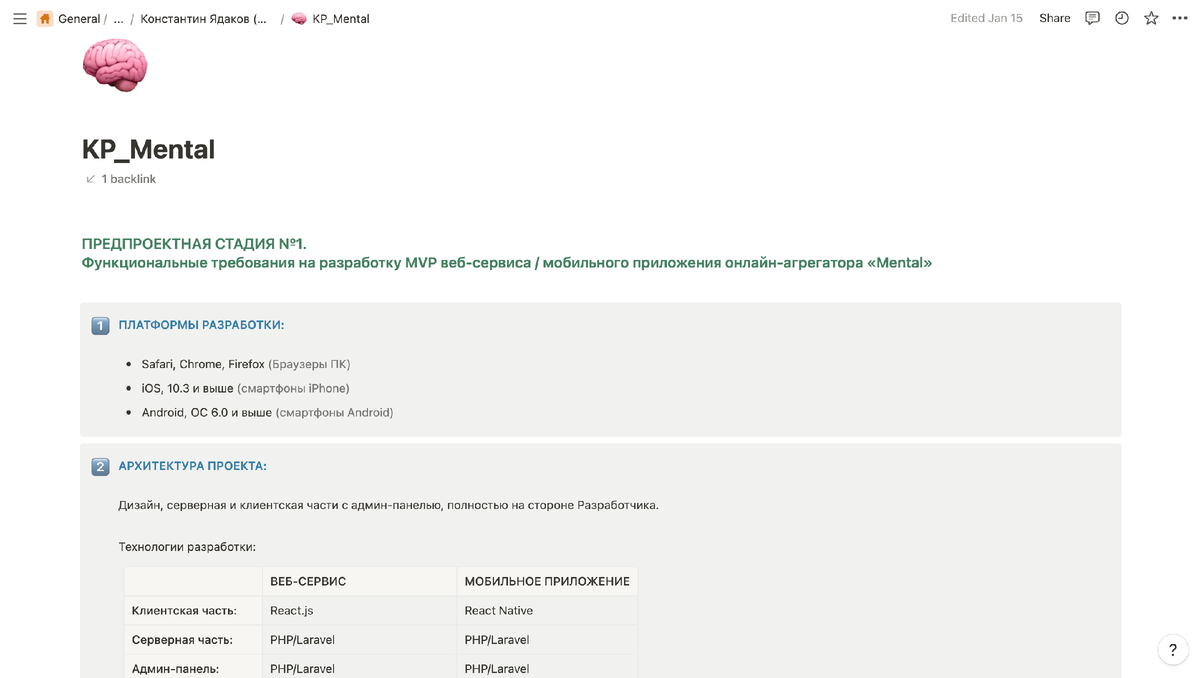Open the sidebar hamburger menu
Image resolution: width=1200 pixels, height=678 pixels.
coord(19,18)
